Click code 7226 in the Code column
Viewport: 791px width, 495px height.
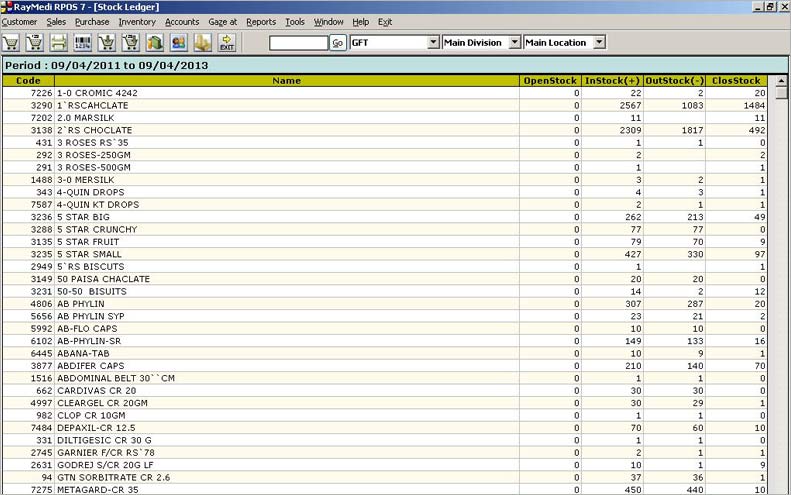[41, 93]
